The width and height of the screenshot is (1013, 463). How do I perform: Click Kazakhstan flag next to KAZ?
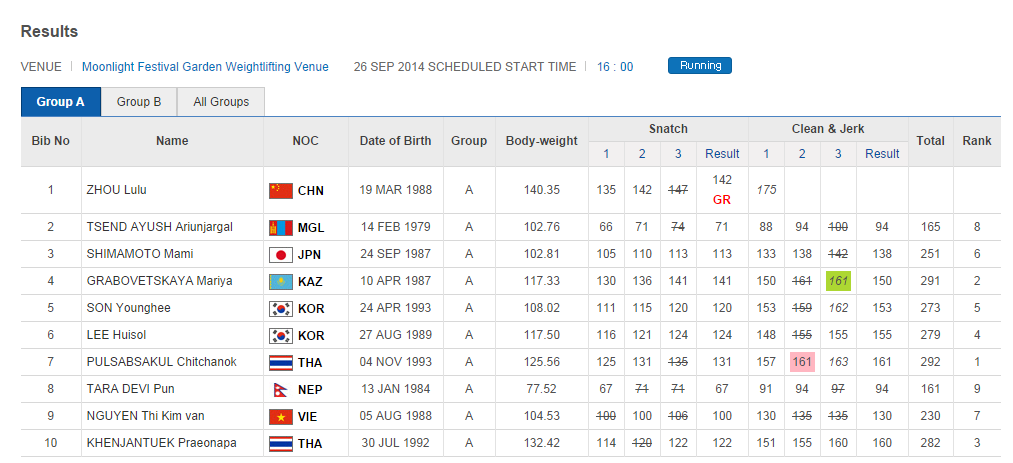281,282
